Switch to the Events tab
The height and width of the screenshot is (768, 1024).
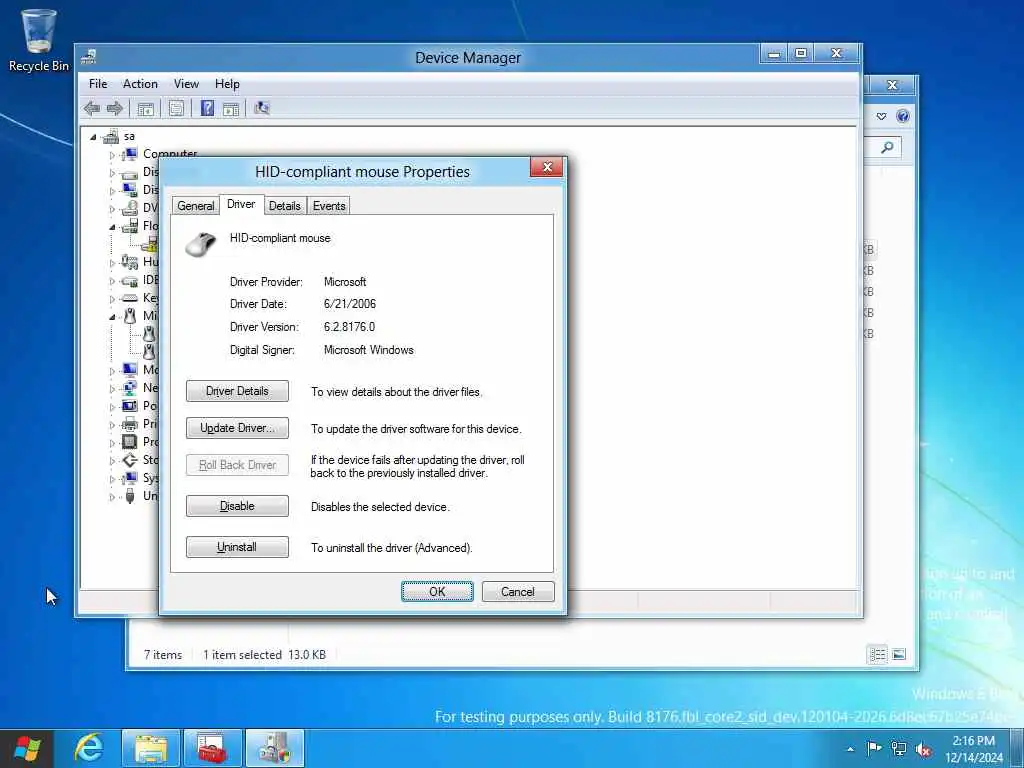click(x=329, y=206)
